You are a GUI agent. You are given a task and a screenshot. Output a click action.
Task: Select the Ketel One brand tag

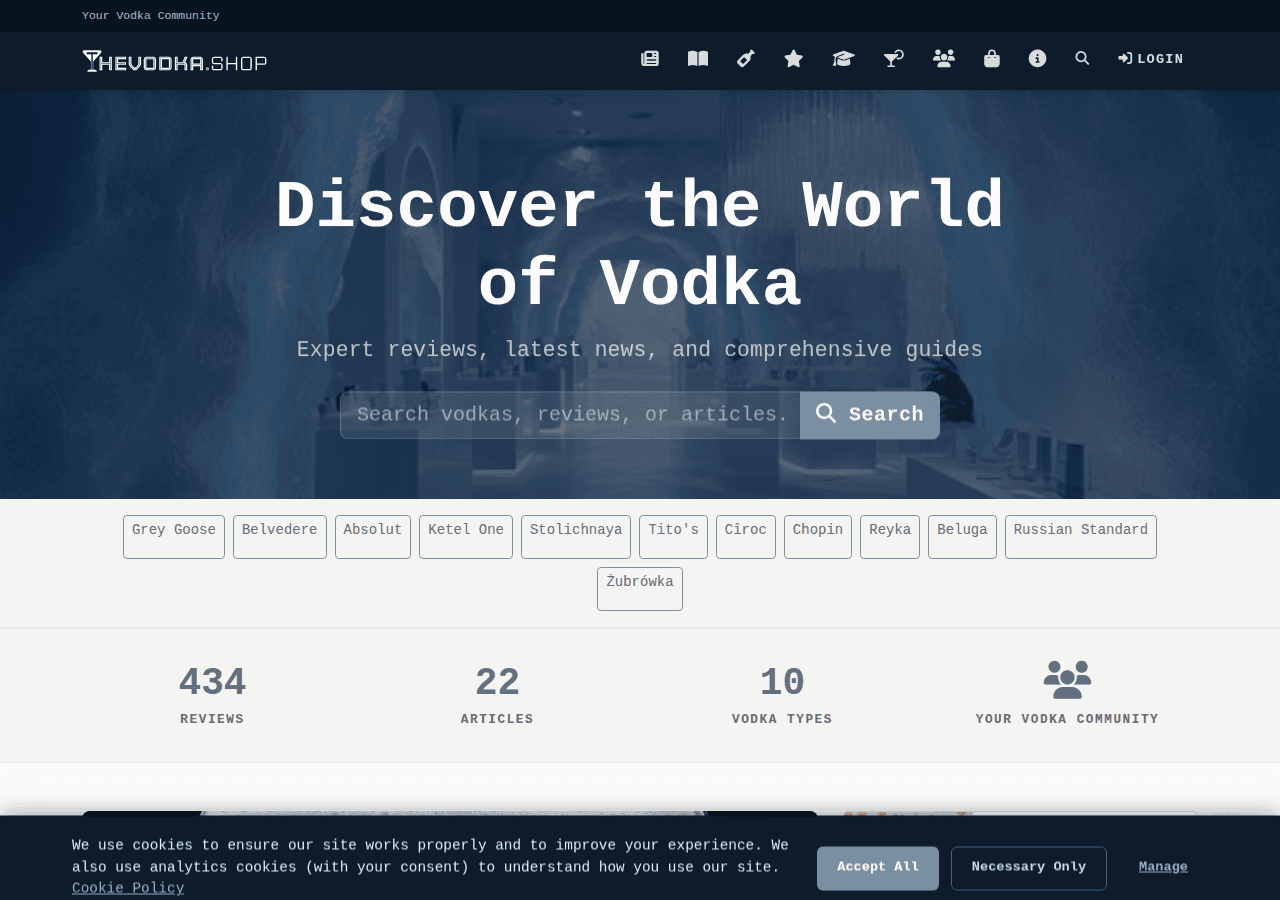coord(466,537)
